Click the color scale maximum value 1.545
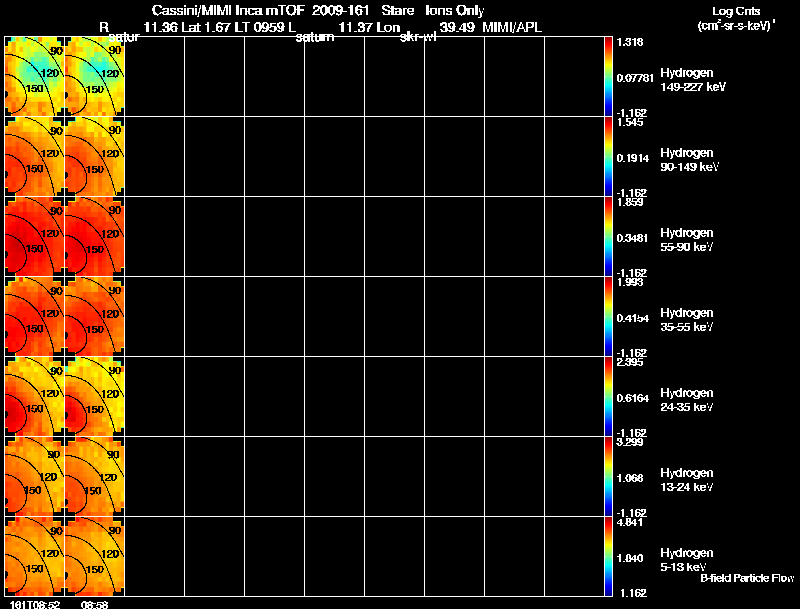This screenshot has height=609, width=800. click(x=630, y=122)
